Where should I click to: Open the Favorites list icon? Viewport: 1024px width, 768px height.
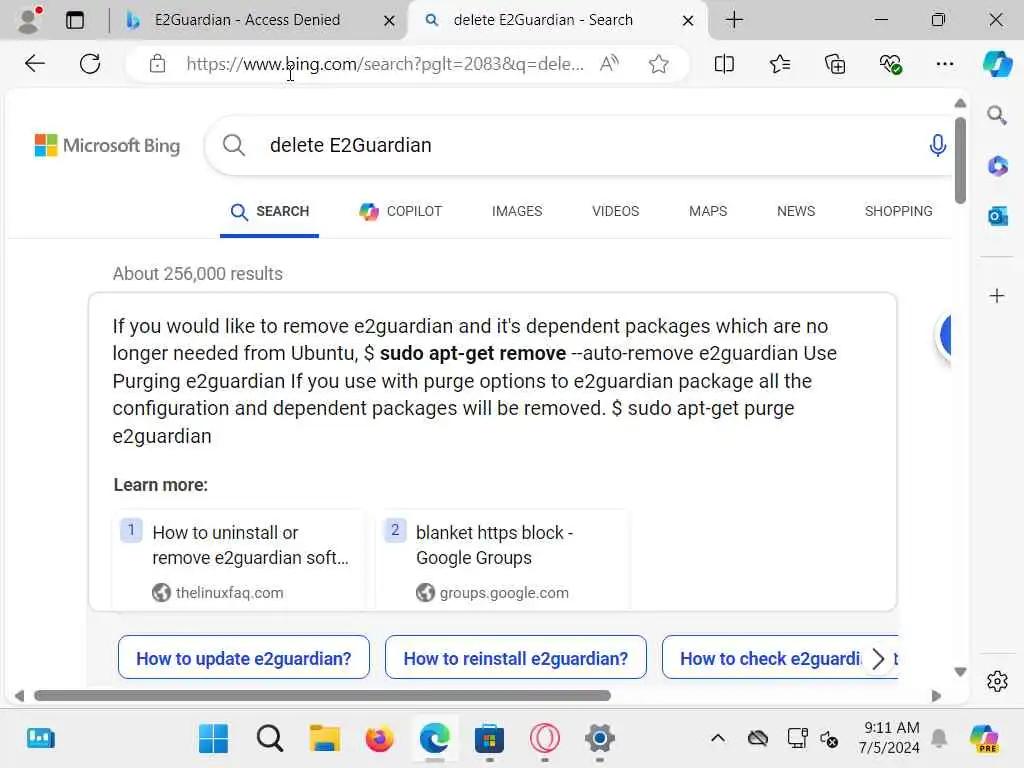780,63
